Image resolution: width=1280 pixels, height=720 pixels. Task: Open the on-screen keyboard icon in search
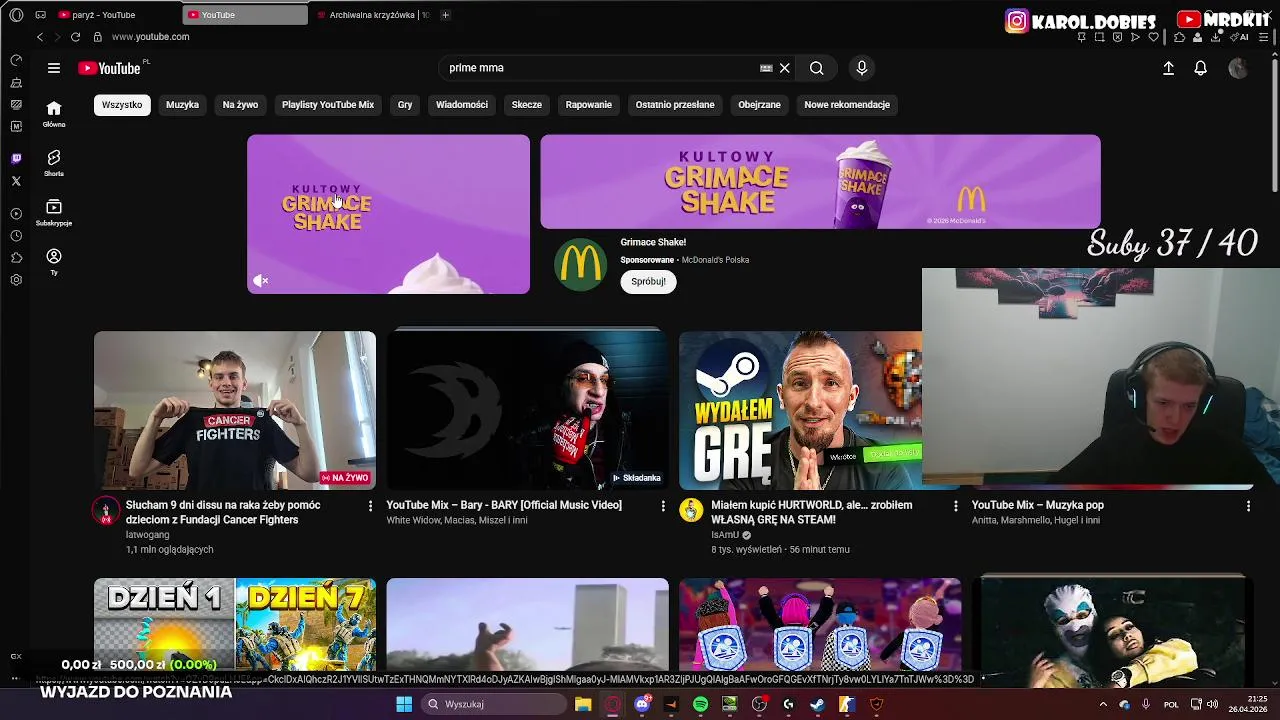766,68
